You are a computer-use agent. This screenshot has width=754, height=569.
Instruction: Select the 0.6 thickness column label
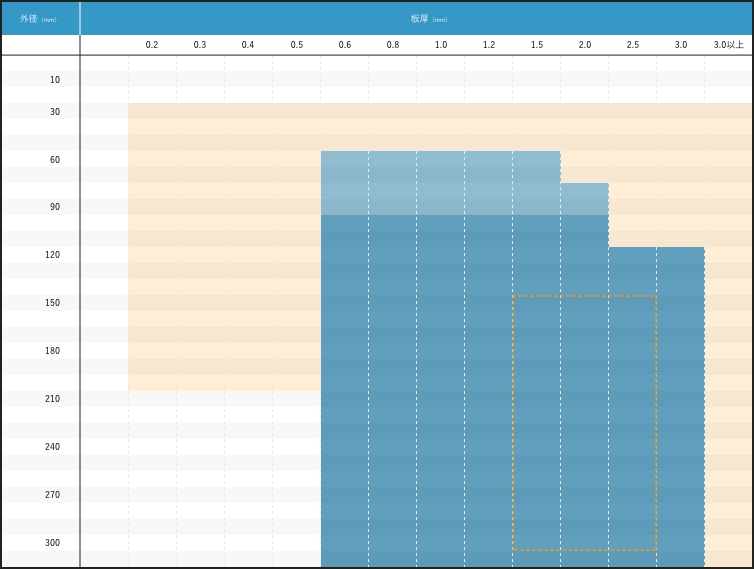[345, 45]
